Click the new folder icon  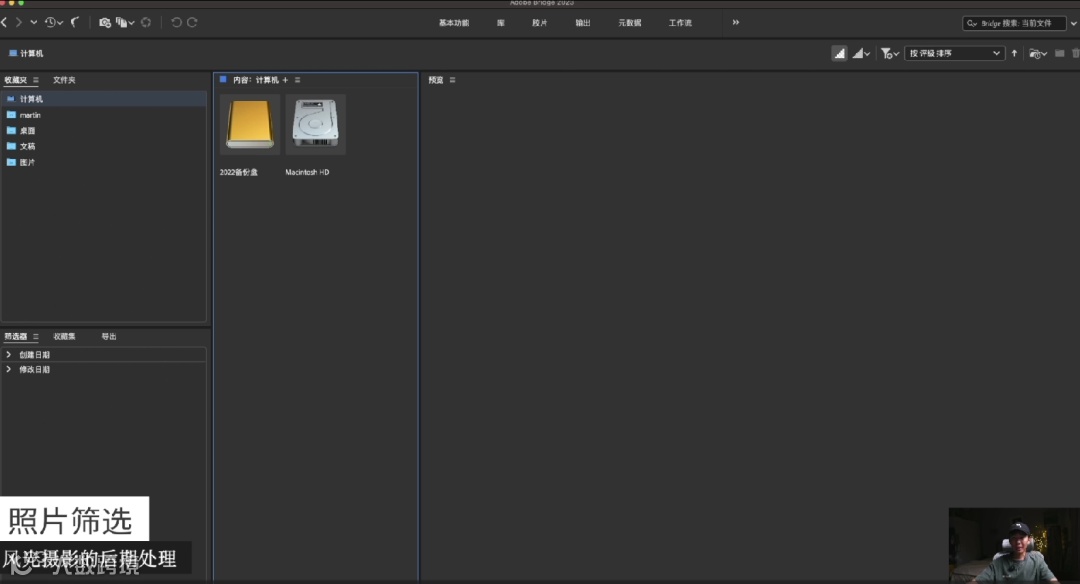(1059, 53)
